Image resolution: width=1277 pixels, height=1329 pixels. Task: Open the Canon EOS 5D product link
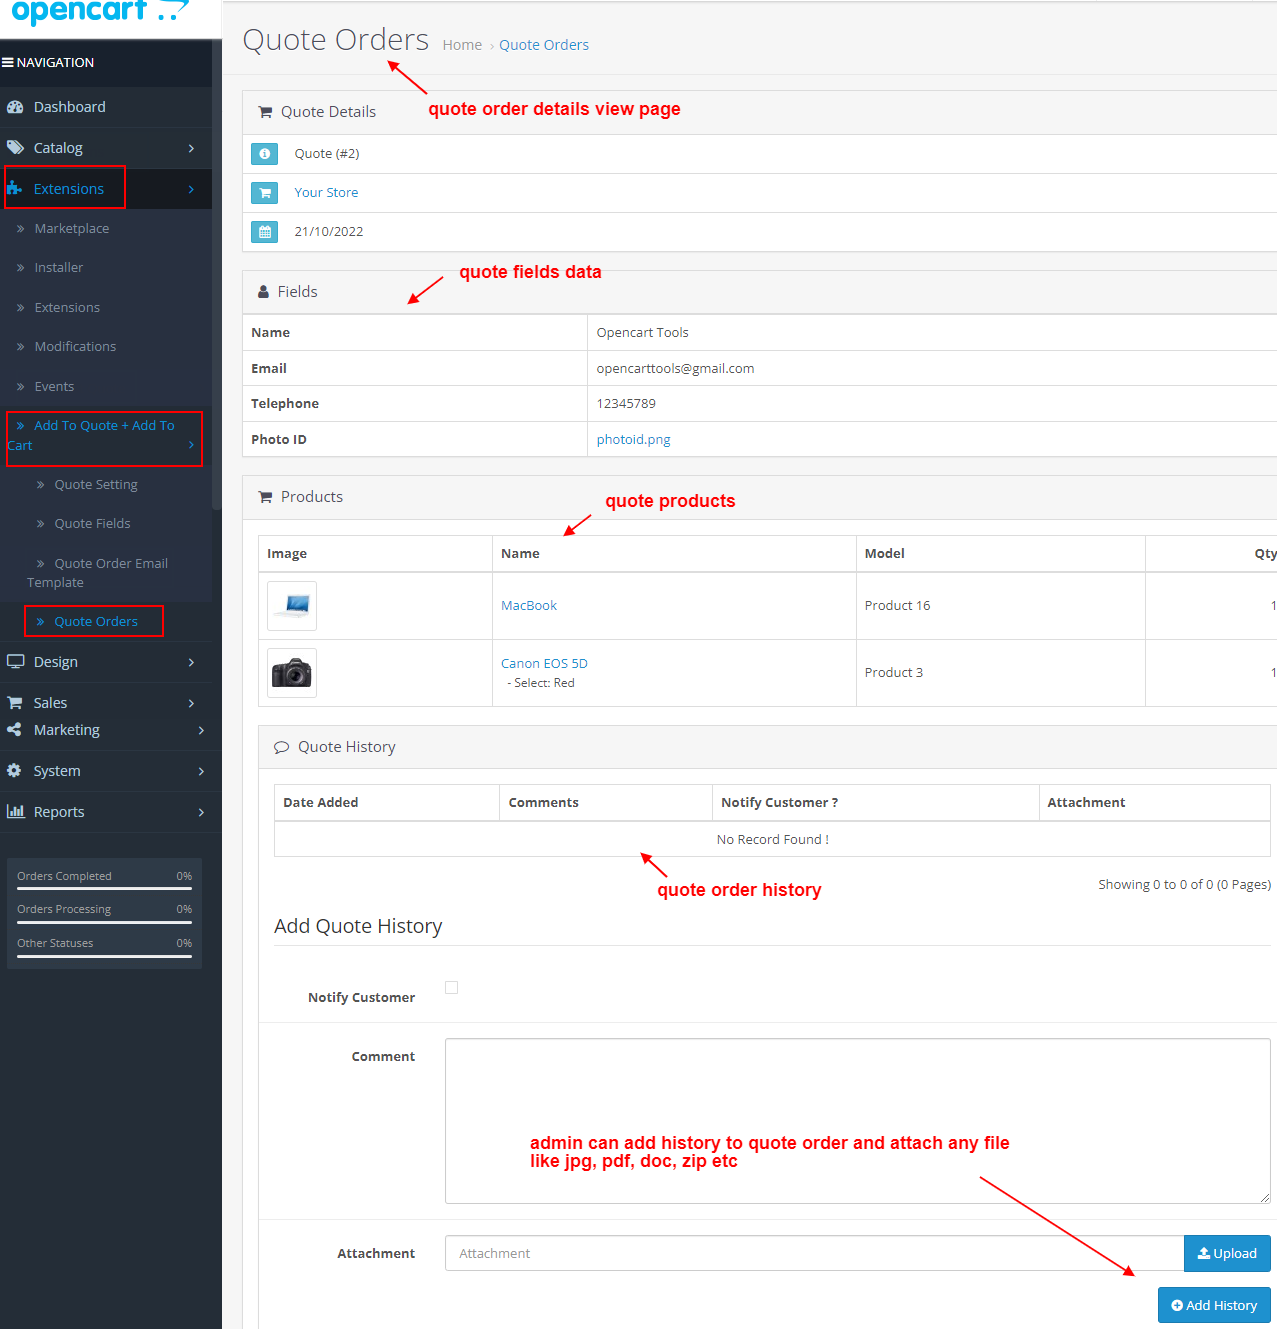point(544,664)
